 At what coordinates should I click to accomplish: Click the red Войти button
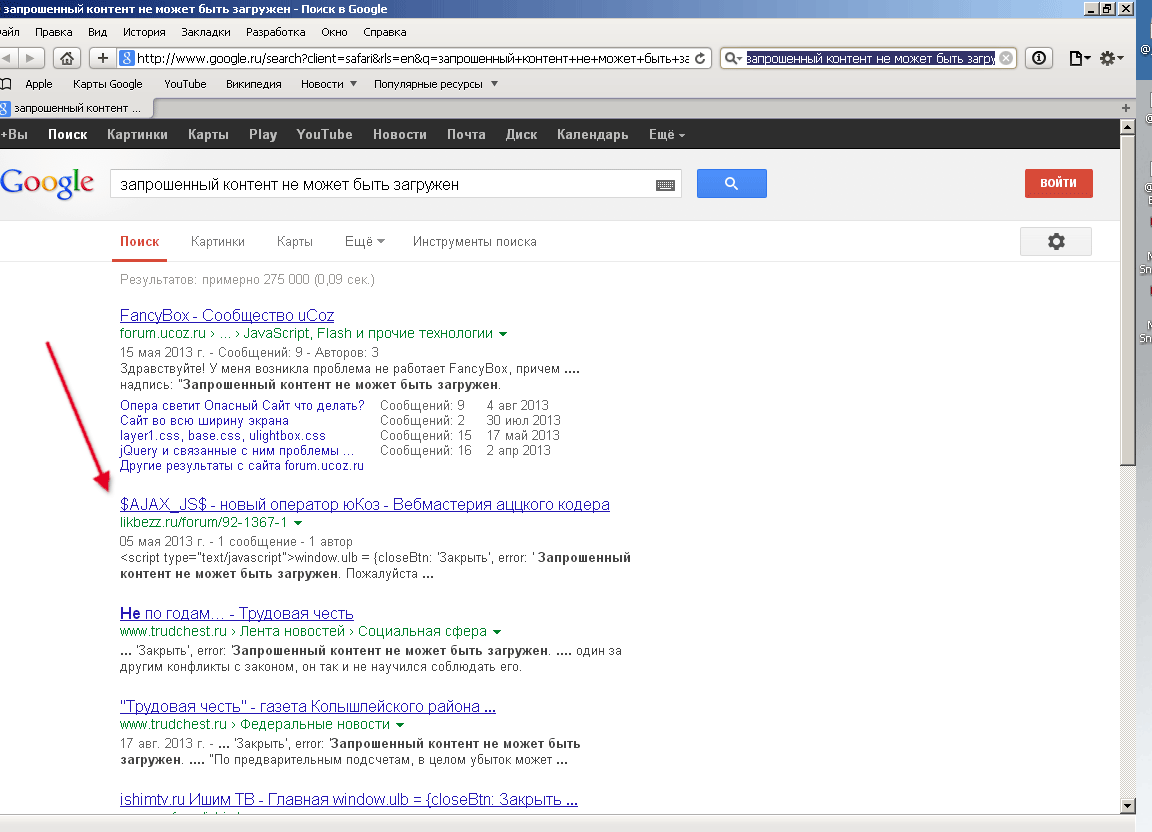(1059, 183)
